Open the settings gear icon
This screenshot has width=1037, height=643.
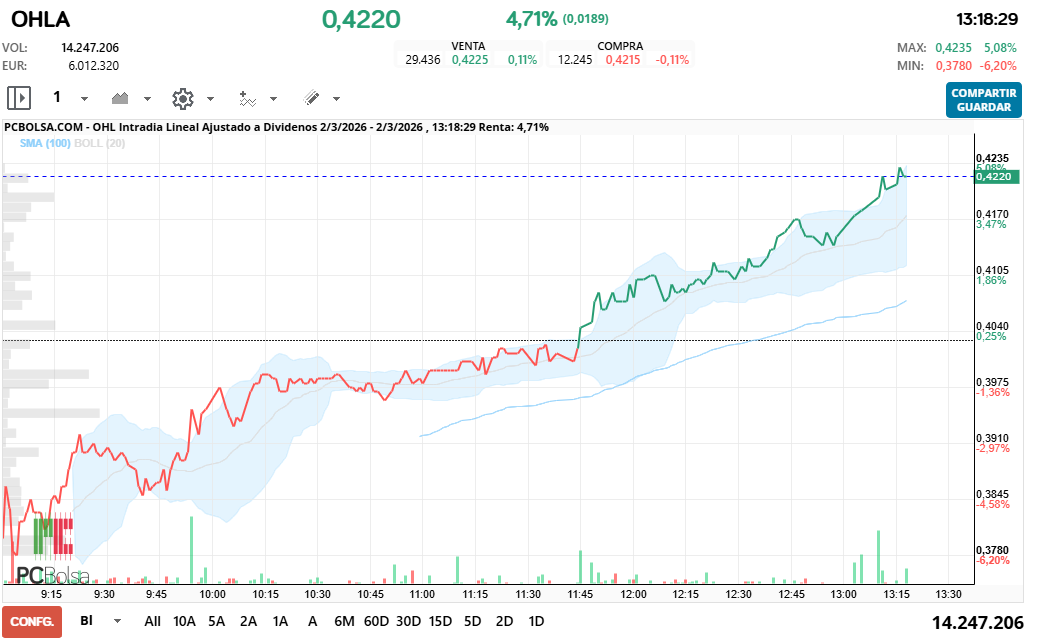click(182, 98)
